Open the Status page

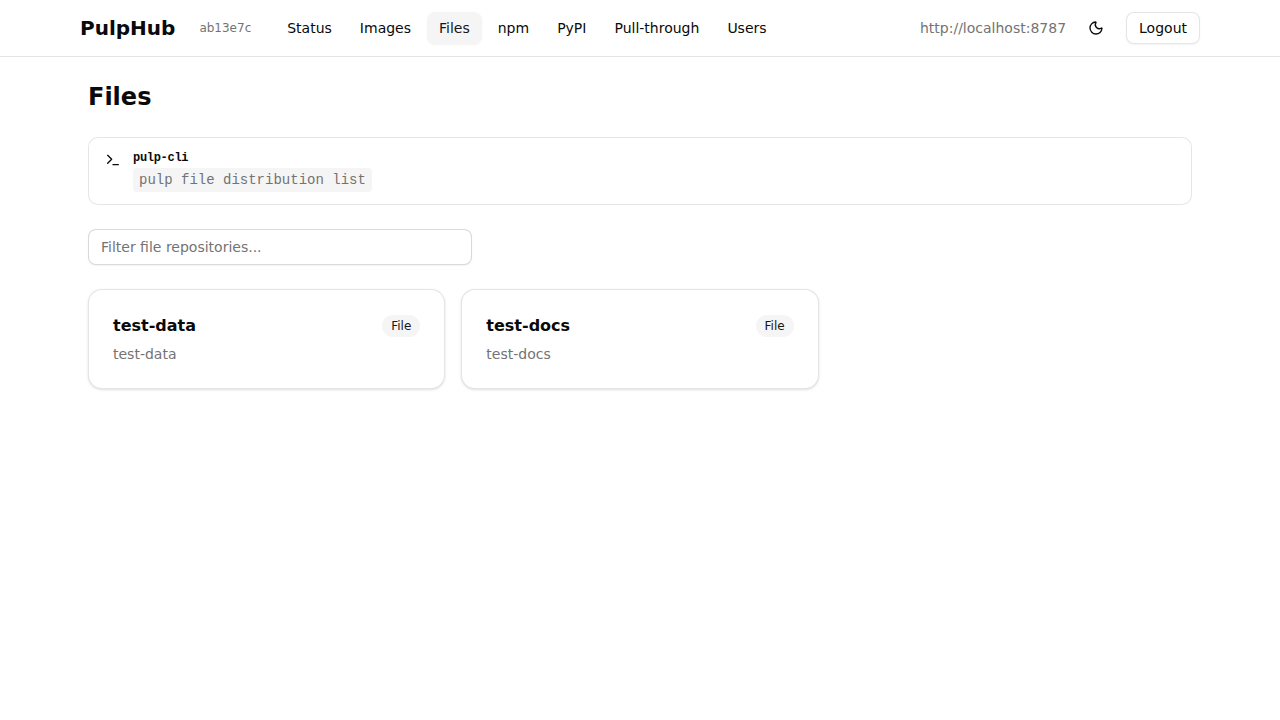pos(309,28)
